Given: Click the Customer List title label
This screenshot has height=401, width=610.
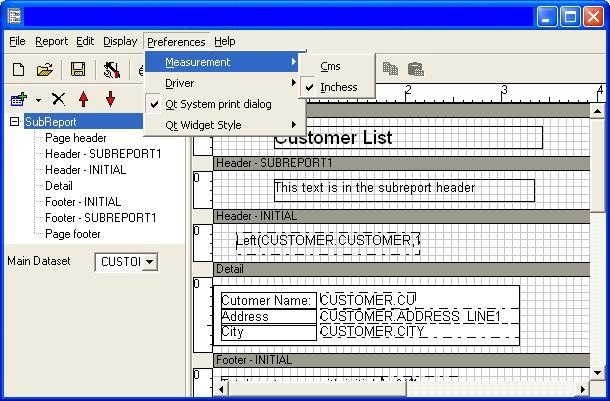Looking at the screenshot, I should coord(333,138).
